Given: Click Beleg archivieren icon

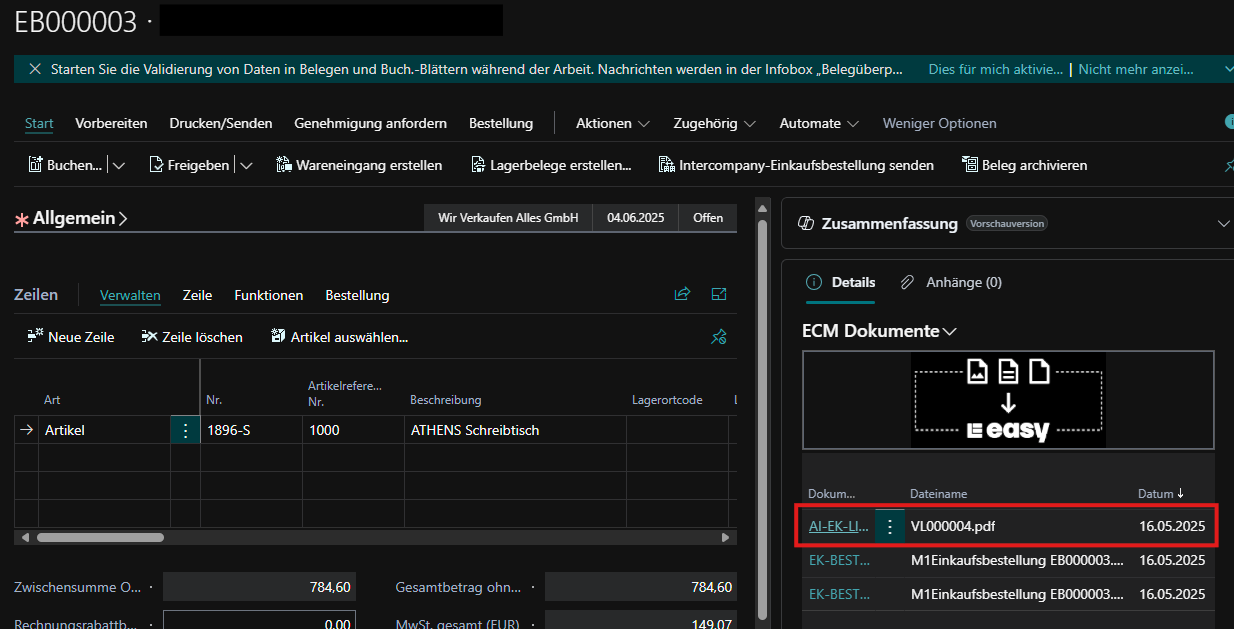Looking at the screenshot, I should (x=970, y=165).
